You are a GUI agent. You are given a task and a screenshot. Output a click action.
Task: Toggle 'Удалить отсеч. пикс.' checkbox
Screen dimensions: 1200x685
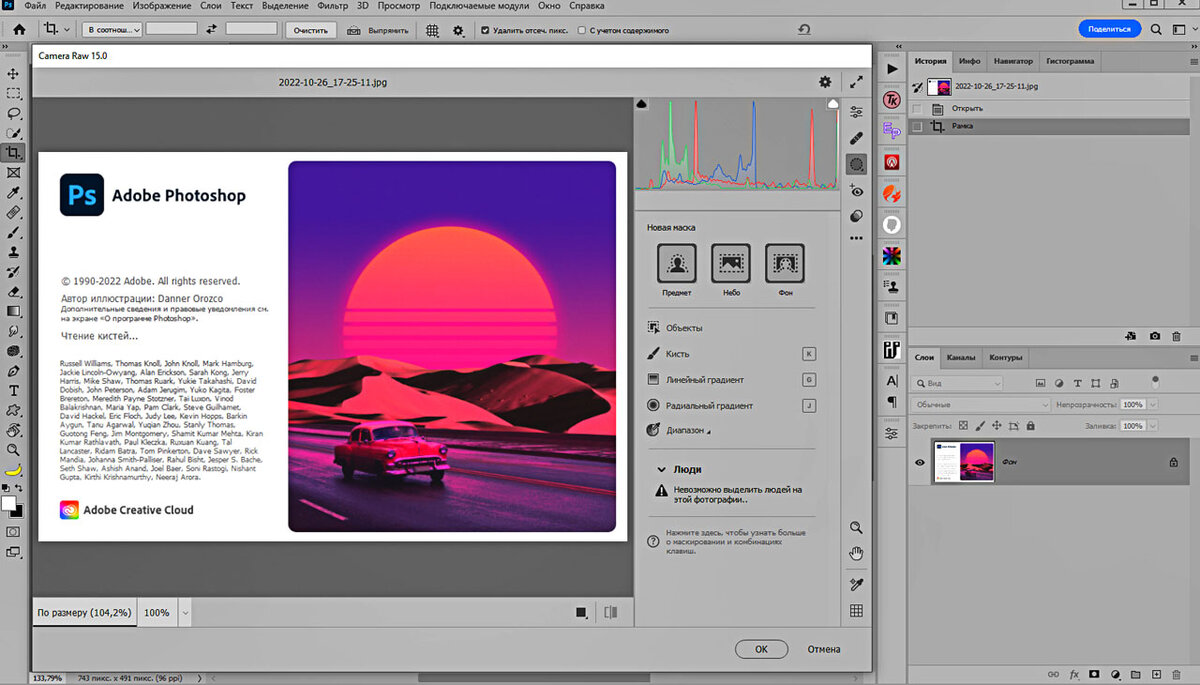[485, 30]
